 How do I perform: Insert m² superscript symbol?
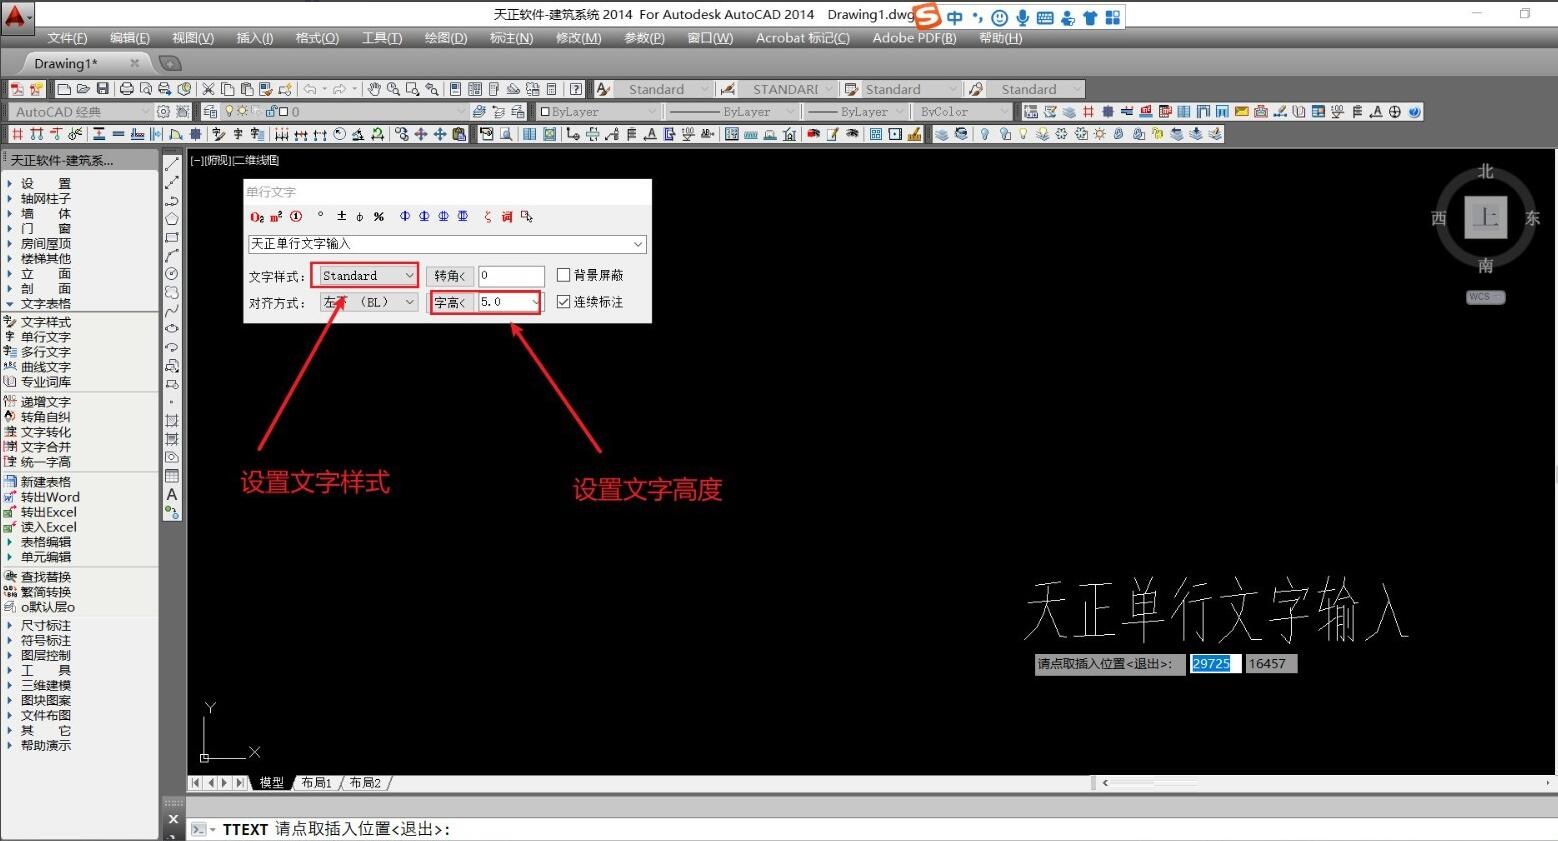(277, 217)
